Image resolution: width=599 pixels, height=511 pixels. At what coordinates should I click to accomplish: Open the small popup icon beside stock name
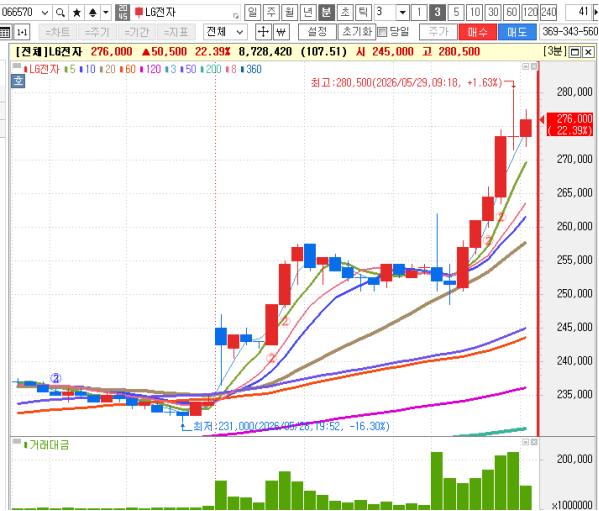point(236,15)
